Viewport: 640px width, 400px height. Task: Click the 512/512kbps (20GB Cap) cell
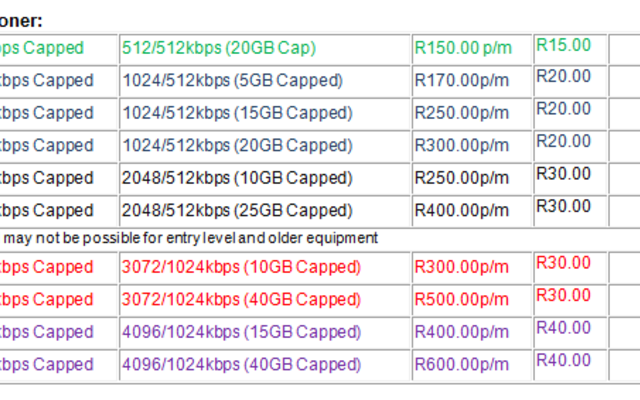tap(217, 48)
